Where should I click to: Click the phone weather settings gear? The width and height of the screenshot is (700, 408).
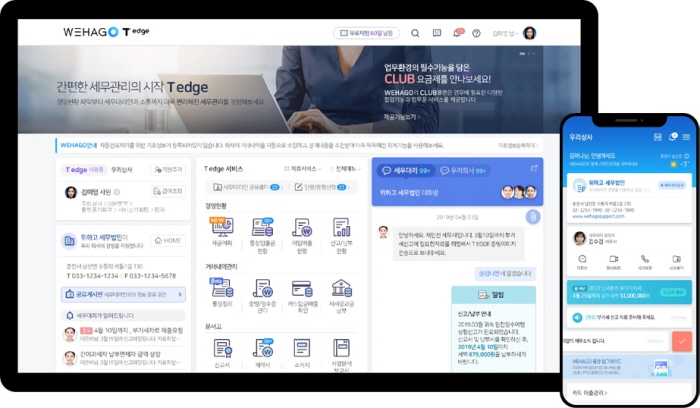[687, 156]
